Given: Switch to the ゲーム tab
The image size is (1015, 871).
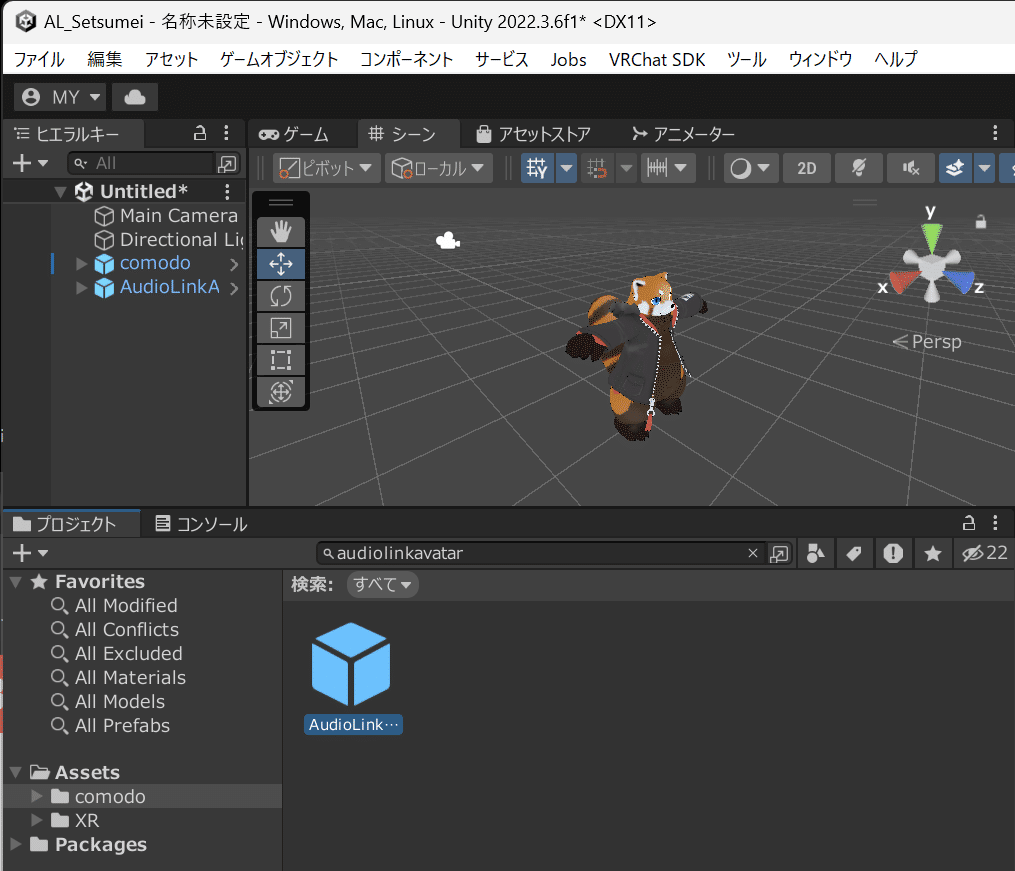Looking at the screenshot, I should pos(294,134).
